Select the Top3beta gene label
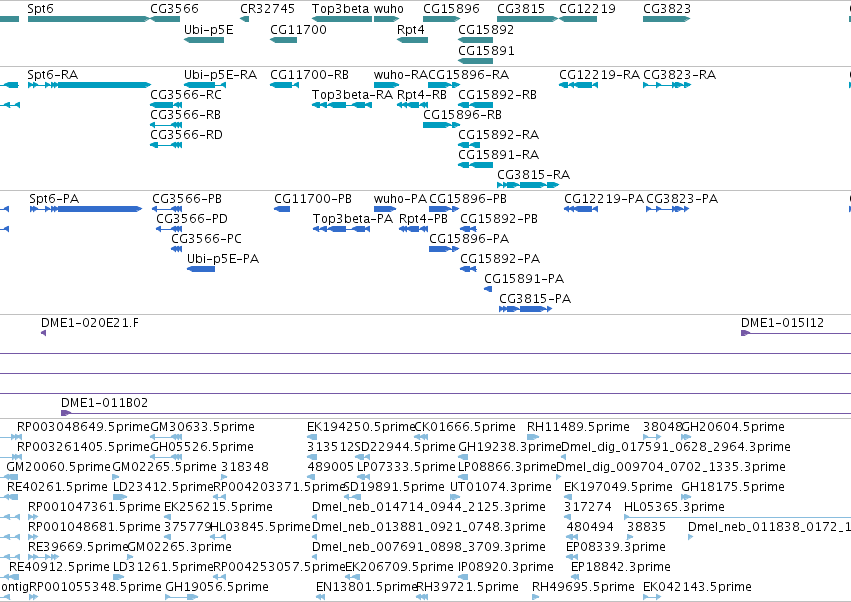This screenshot has width=851, height=602. point(340,9)
